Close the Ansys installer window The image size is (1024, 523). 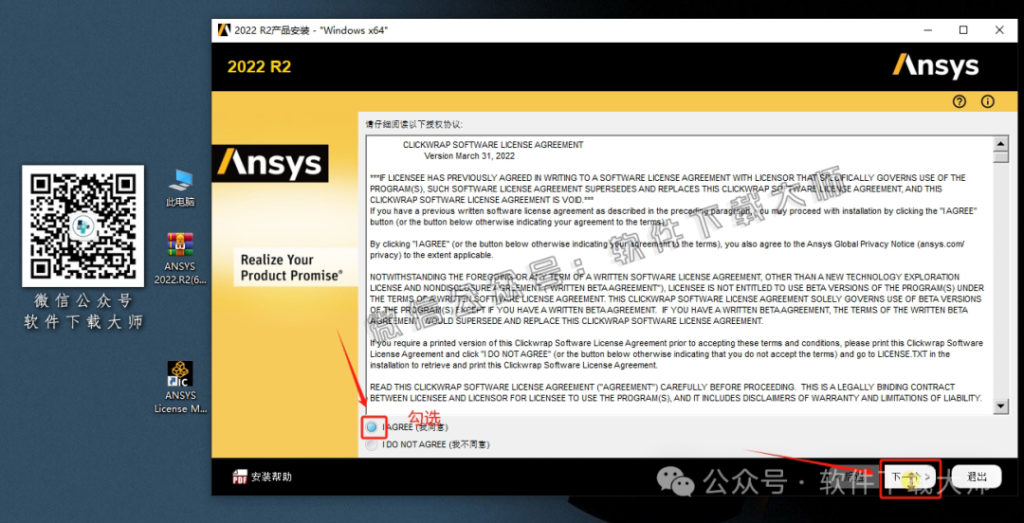click(999, 30)
